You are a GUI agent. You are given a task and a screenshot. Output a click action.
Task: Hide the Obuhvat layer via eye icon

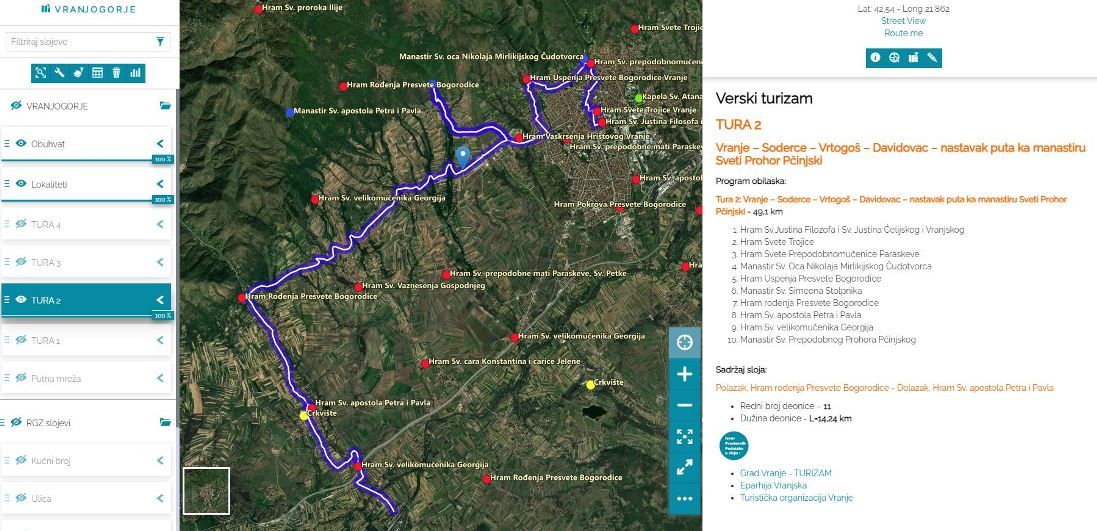(x=21, y=144)
